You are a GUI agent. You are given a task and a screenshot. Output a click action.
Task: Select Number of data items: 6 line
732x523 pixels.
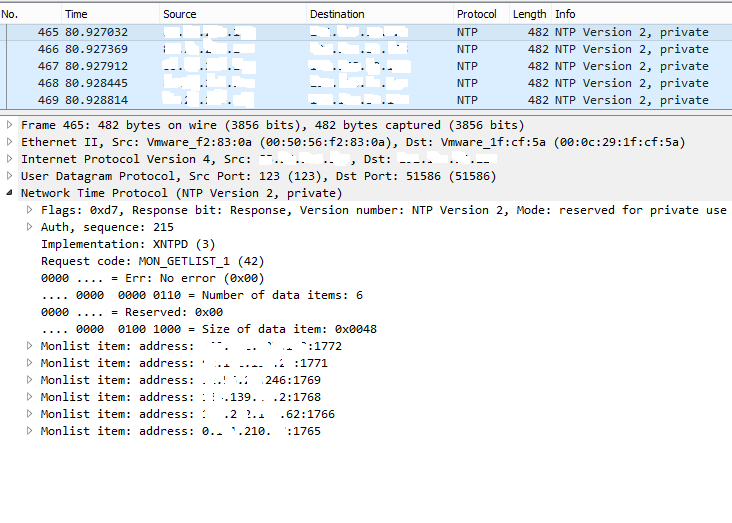(202, 295)
